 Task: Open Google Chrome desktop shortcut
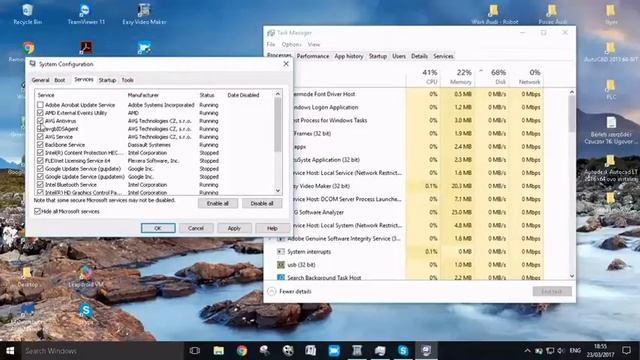click(29, 48)
